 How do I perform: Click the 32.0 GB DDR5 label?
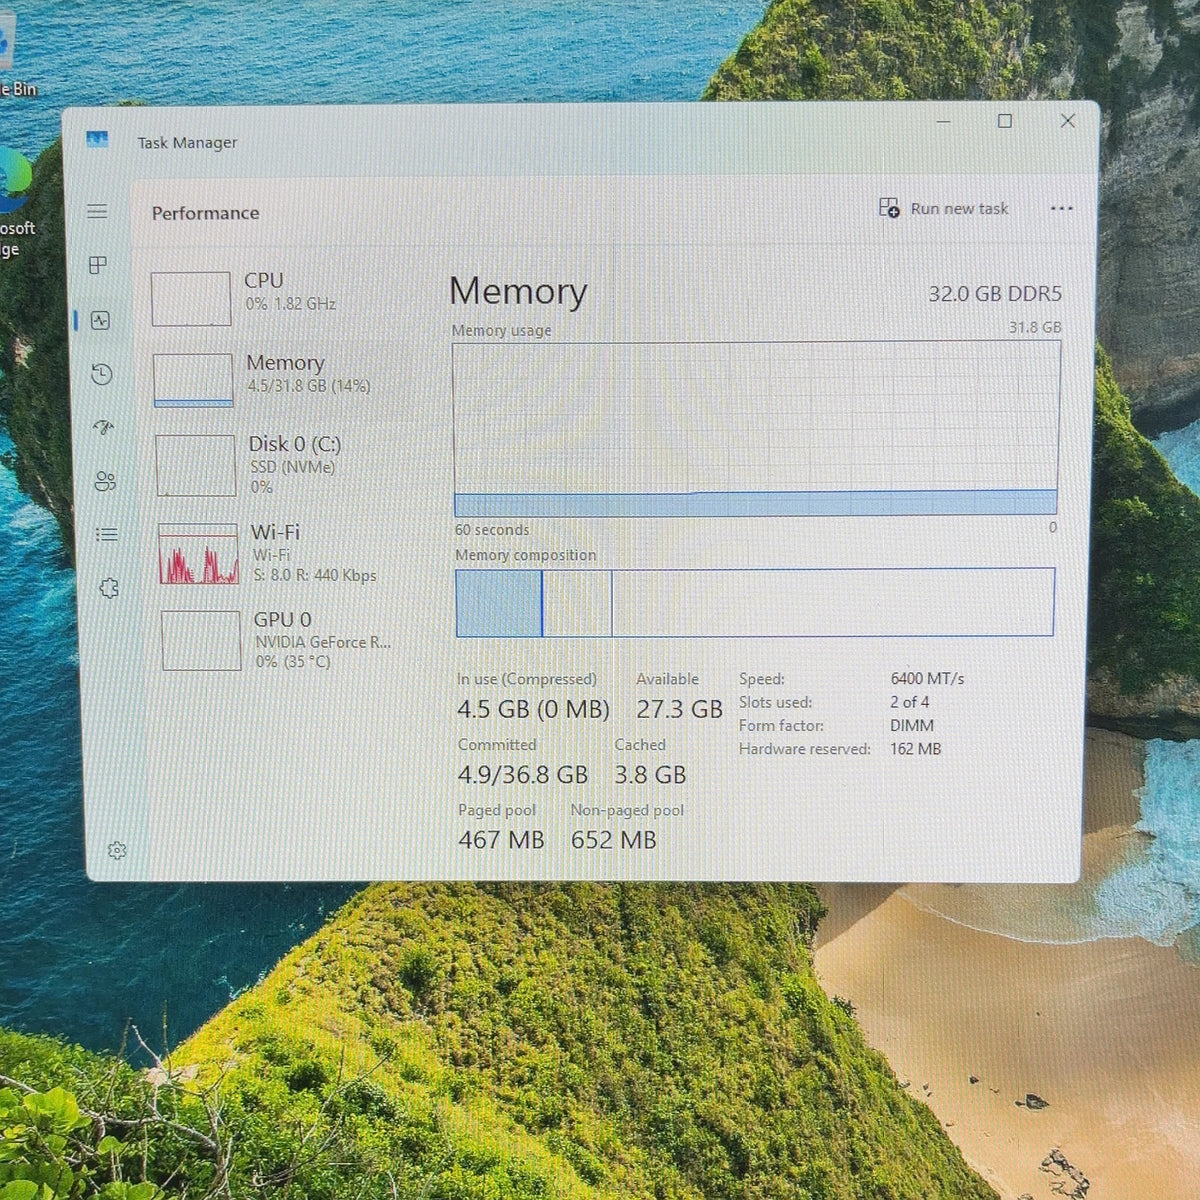pyautogui.click(x=995, y=294)
